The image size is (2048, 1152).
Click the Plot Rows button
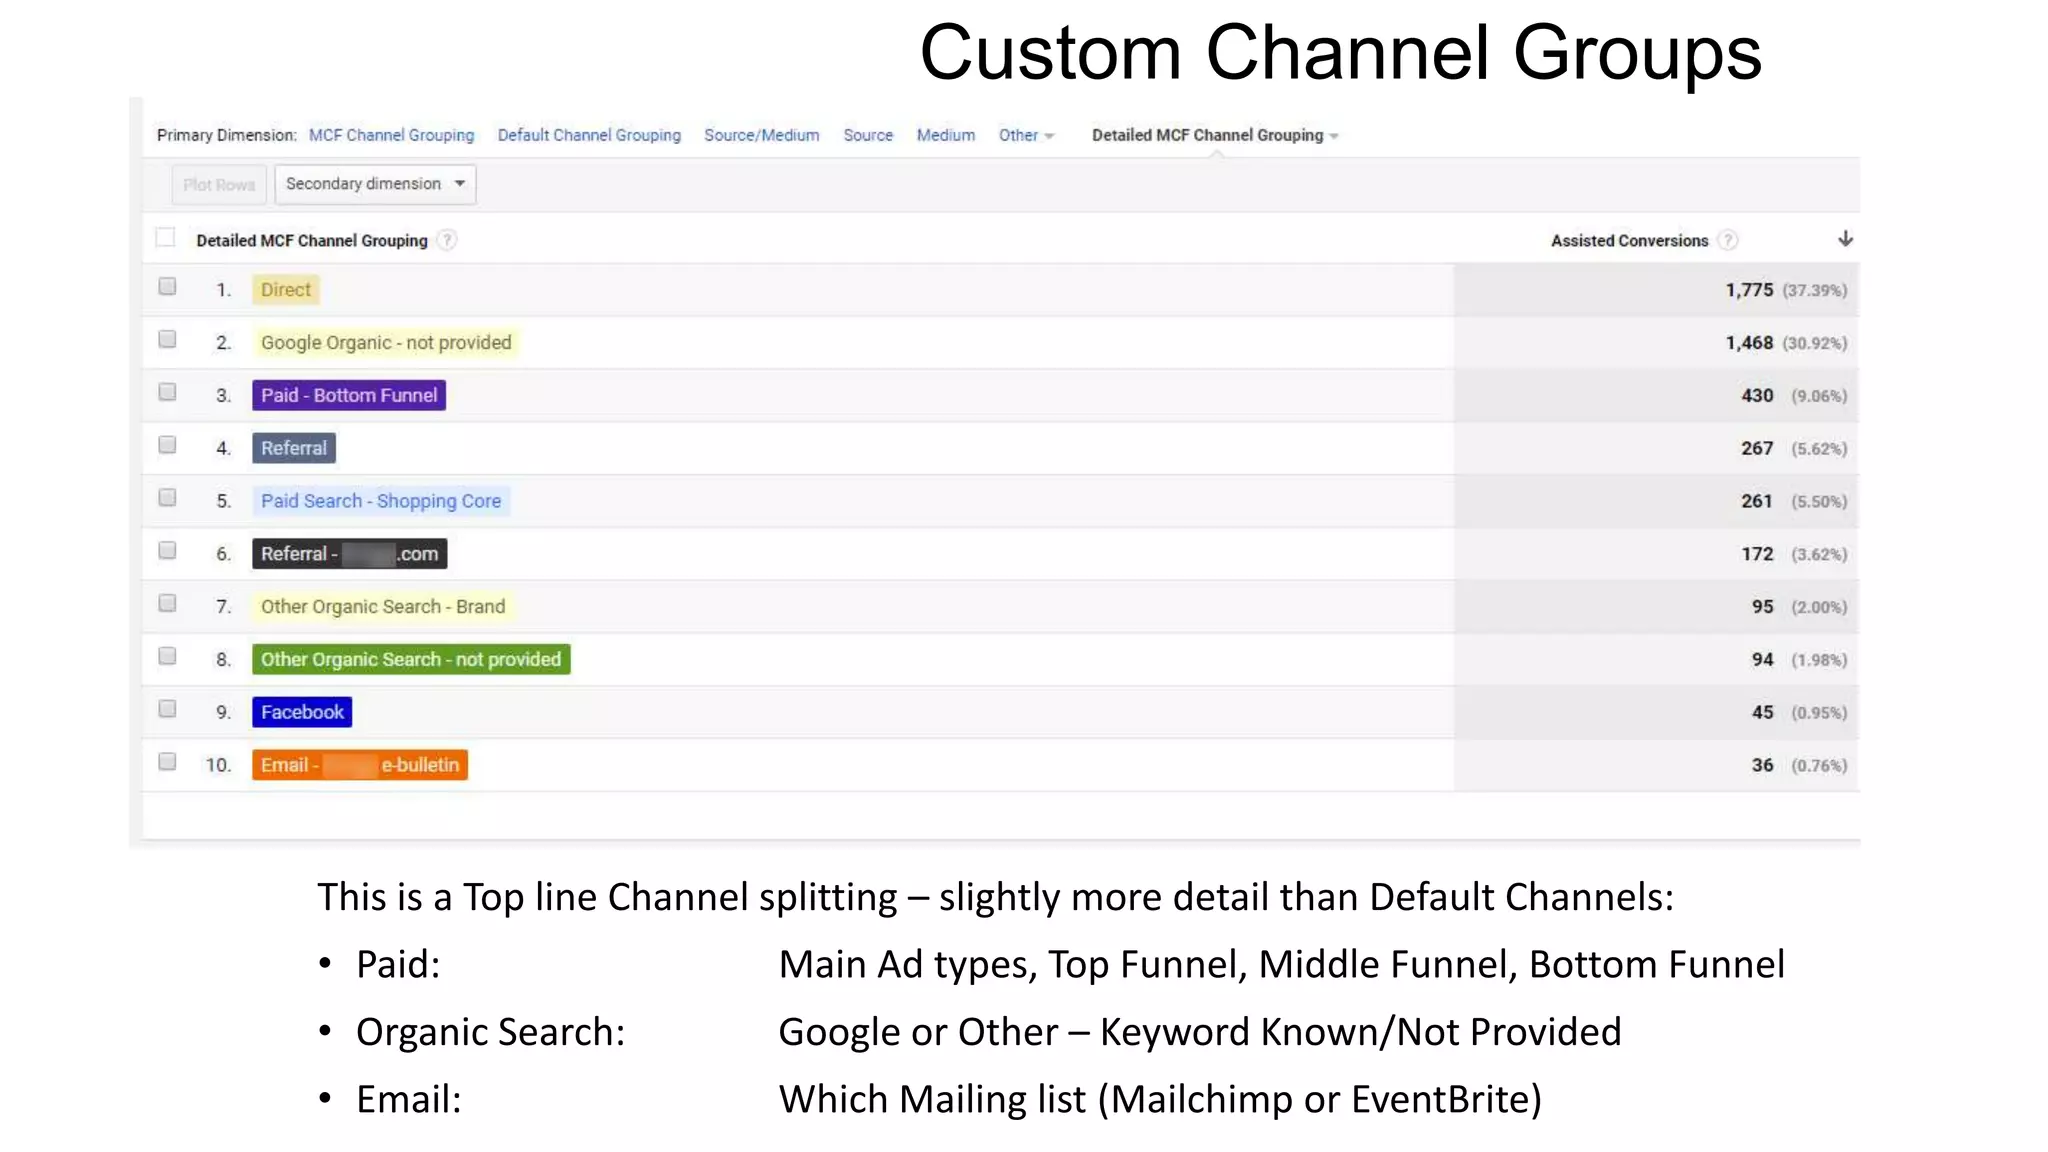point(219,185)
